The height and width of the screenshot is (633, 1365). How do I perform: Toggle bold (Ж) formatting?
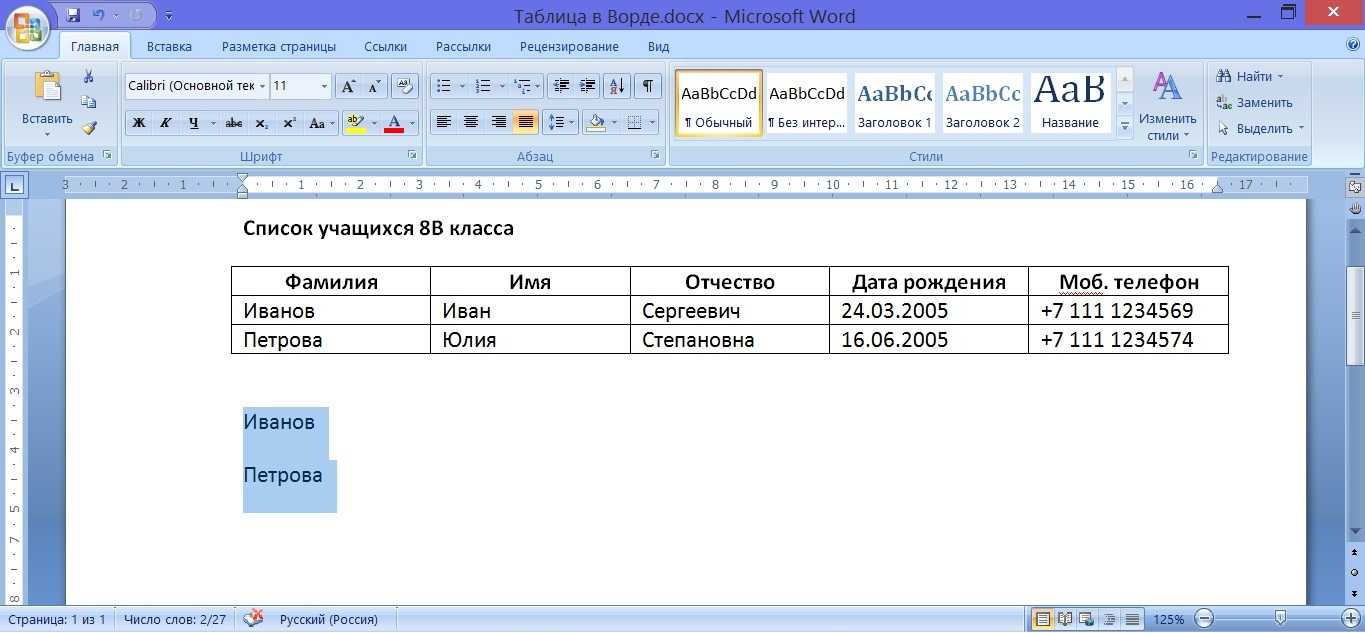point(139,124)
